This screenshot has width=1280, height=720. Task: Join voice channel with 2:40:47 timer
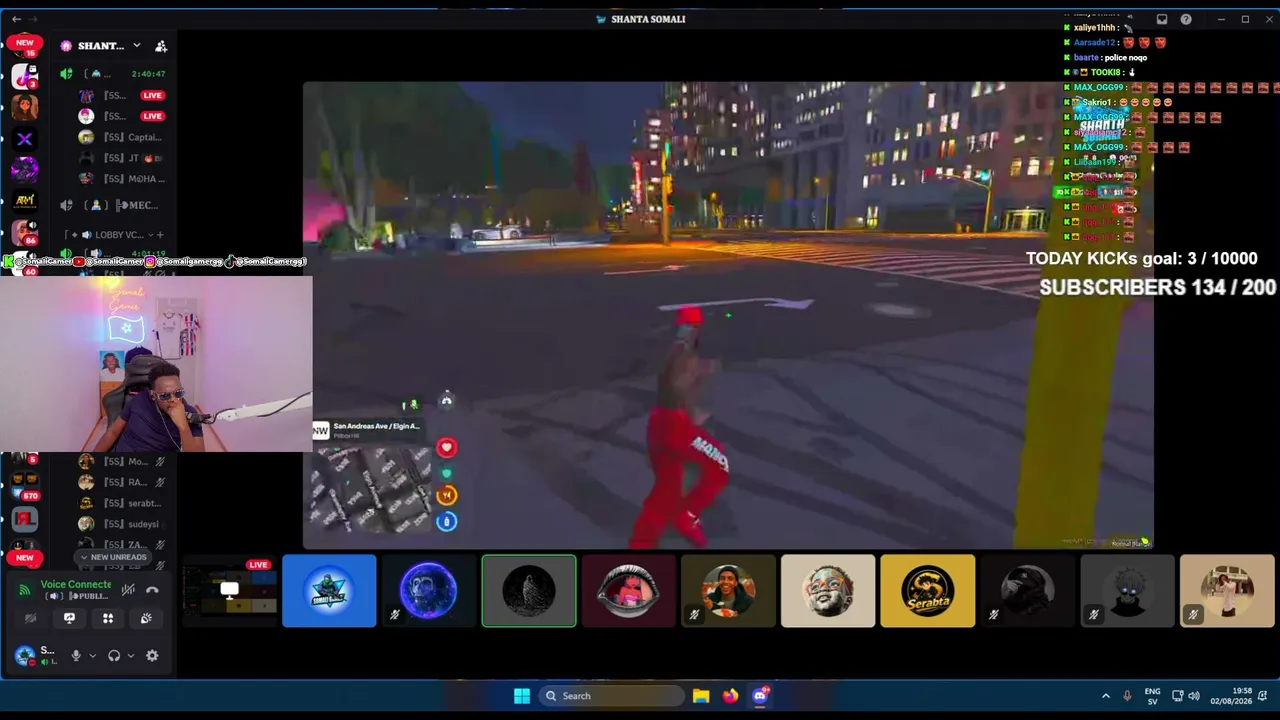tap(112, 74)
